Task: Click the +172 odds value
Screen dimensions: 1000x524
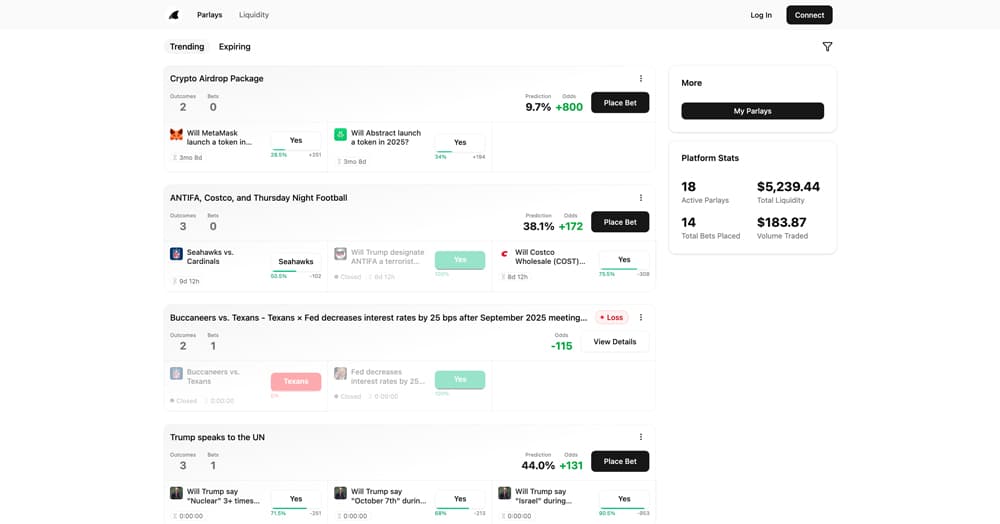Action: [571, 226]
